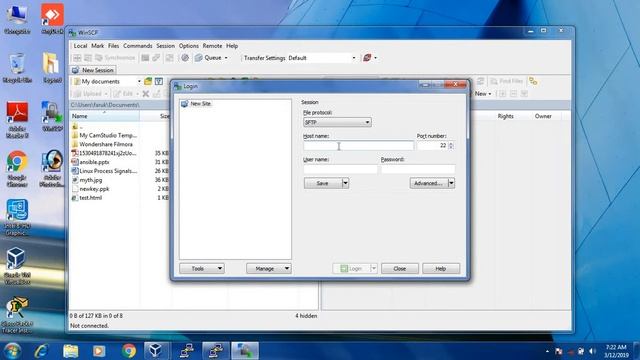Click the Close button in Login dialog
640x360 pixels.
(x=400, y=269)
